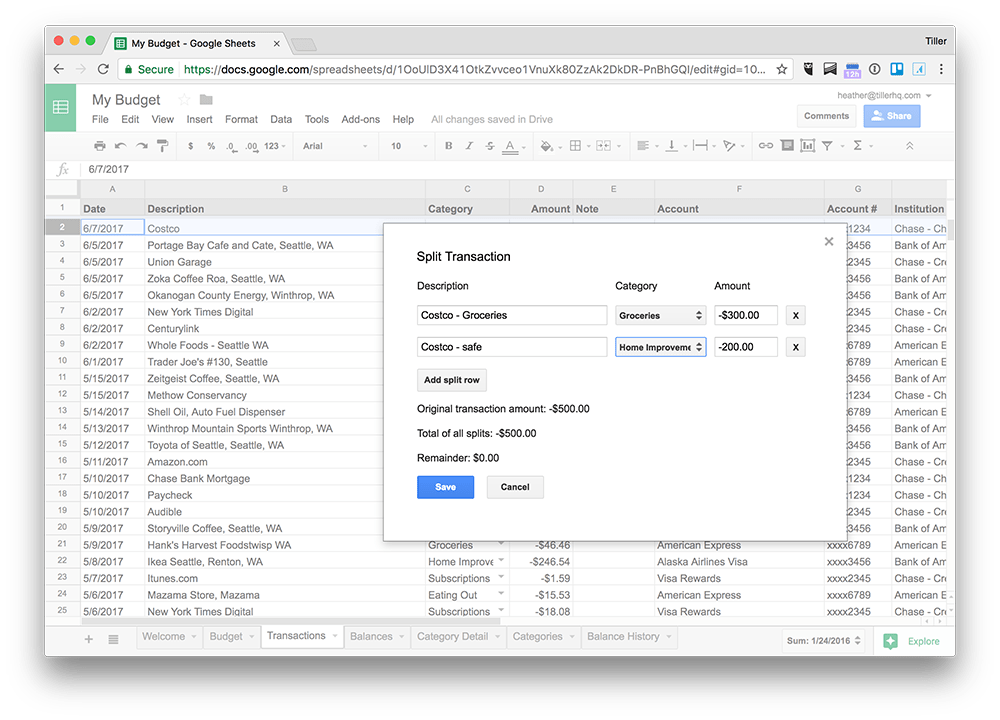Apply percent format icon
1000x720 pixels.
pyautogui.click(x=211, y=146)
